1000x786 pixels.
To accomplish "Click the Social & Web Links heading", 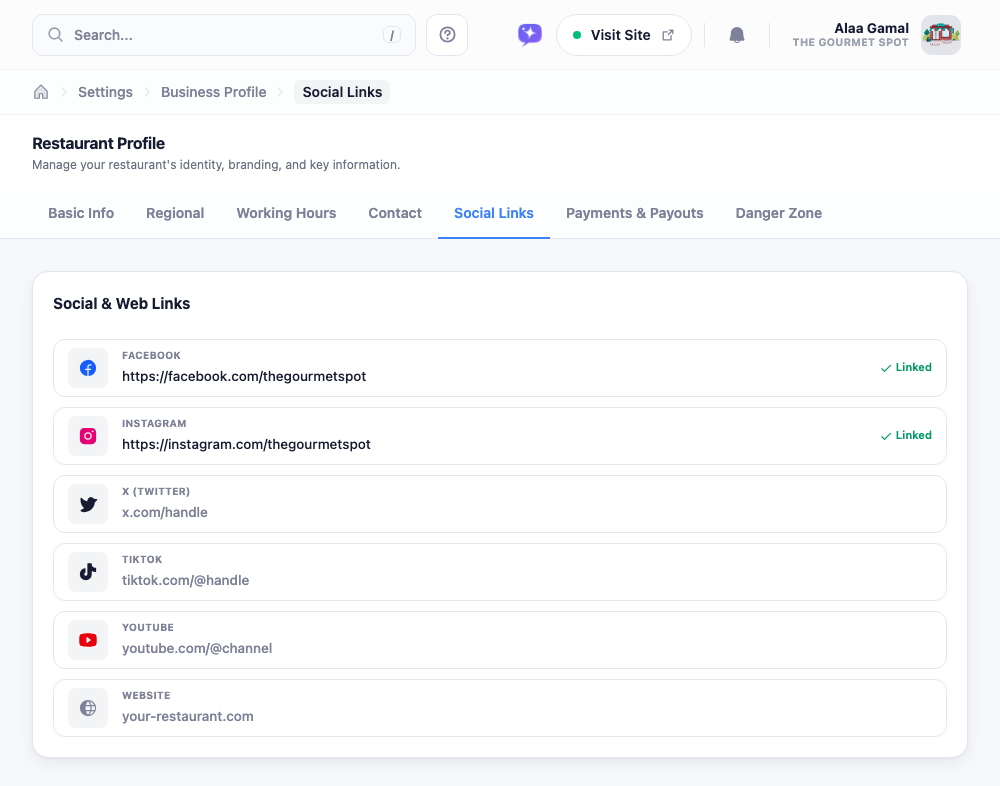I will click(121, 304).
